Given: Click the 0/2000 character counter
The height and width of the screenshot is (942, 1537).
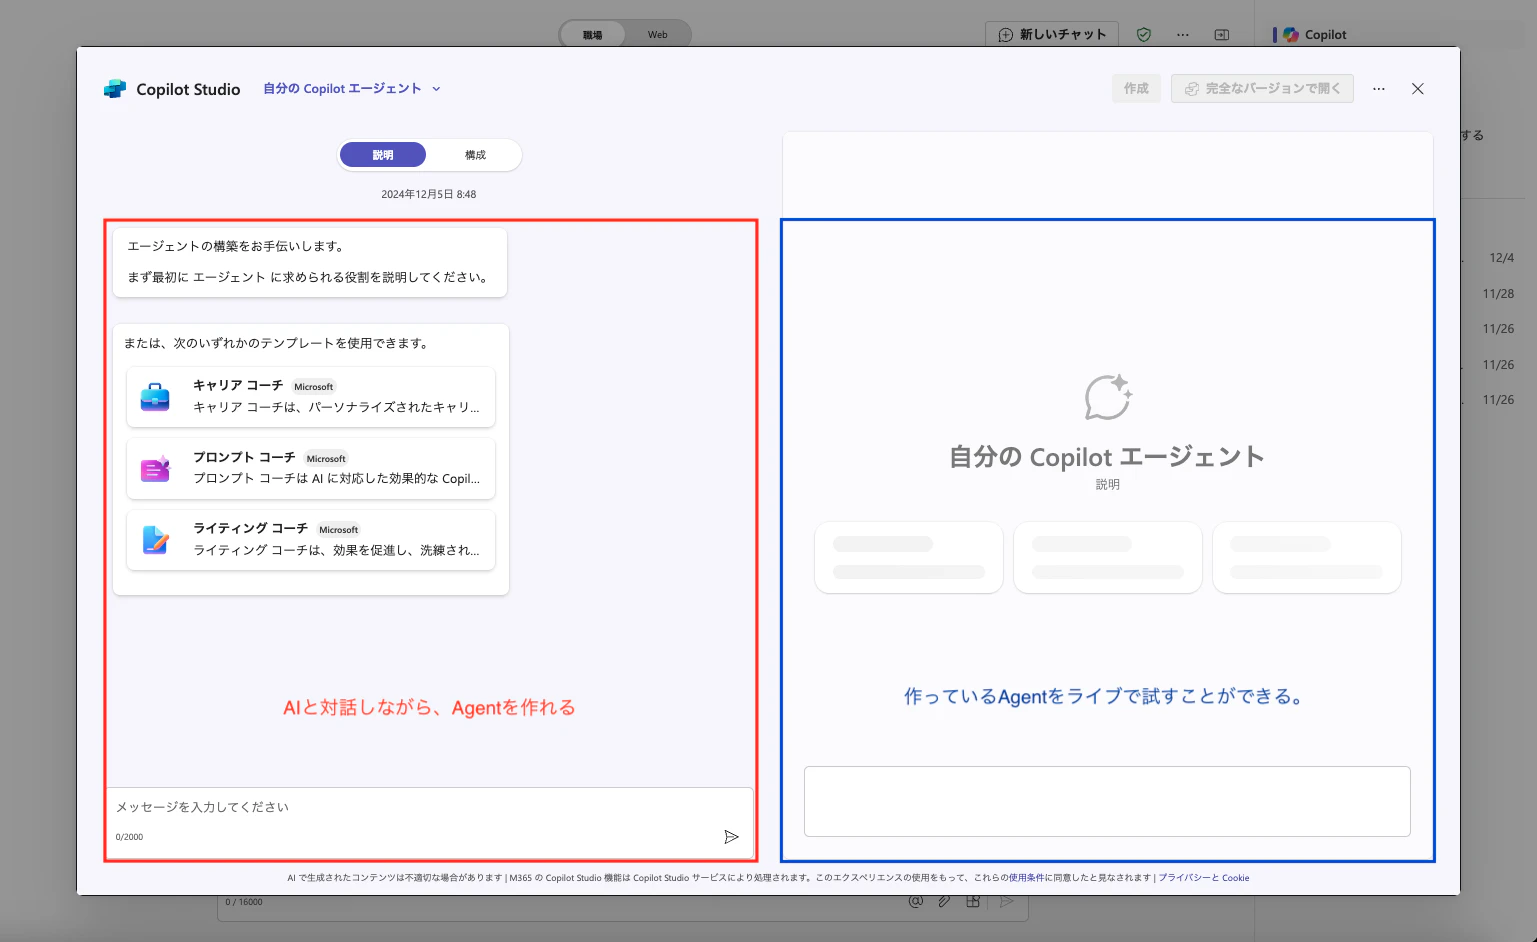Looking at the screenshot, I should 129,837.
